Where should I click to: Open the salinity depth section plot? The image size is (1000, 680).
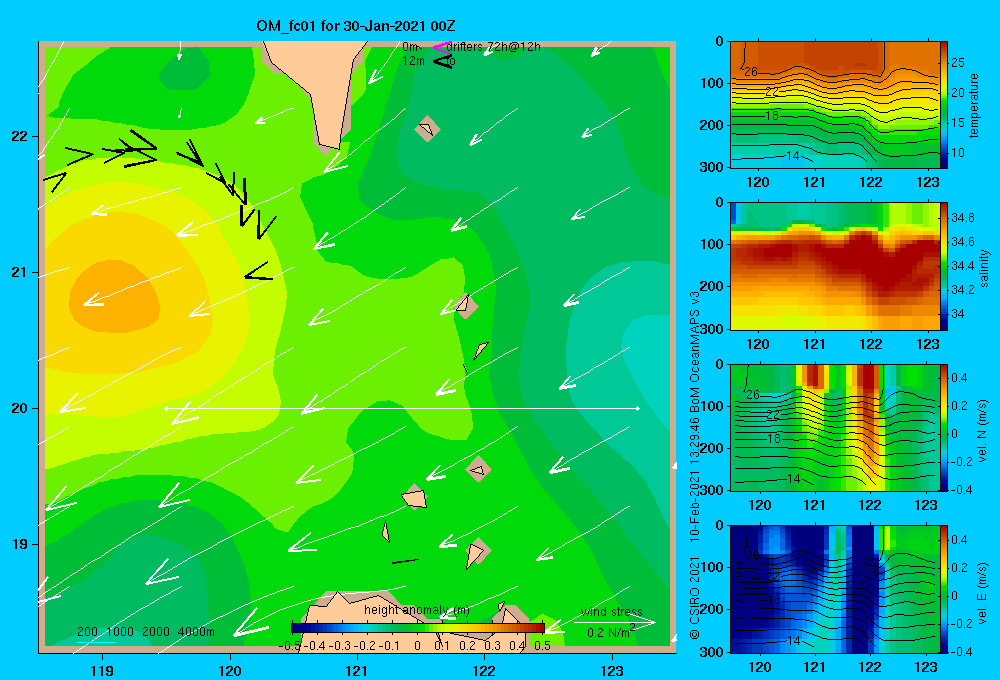pos(834,267)
